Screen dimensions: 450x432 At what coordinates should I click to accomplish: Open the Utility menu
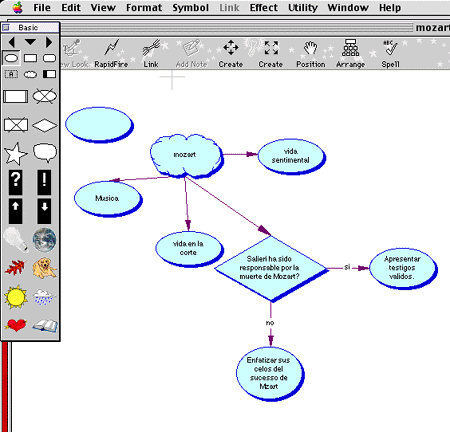click(303, 7)
